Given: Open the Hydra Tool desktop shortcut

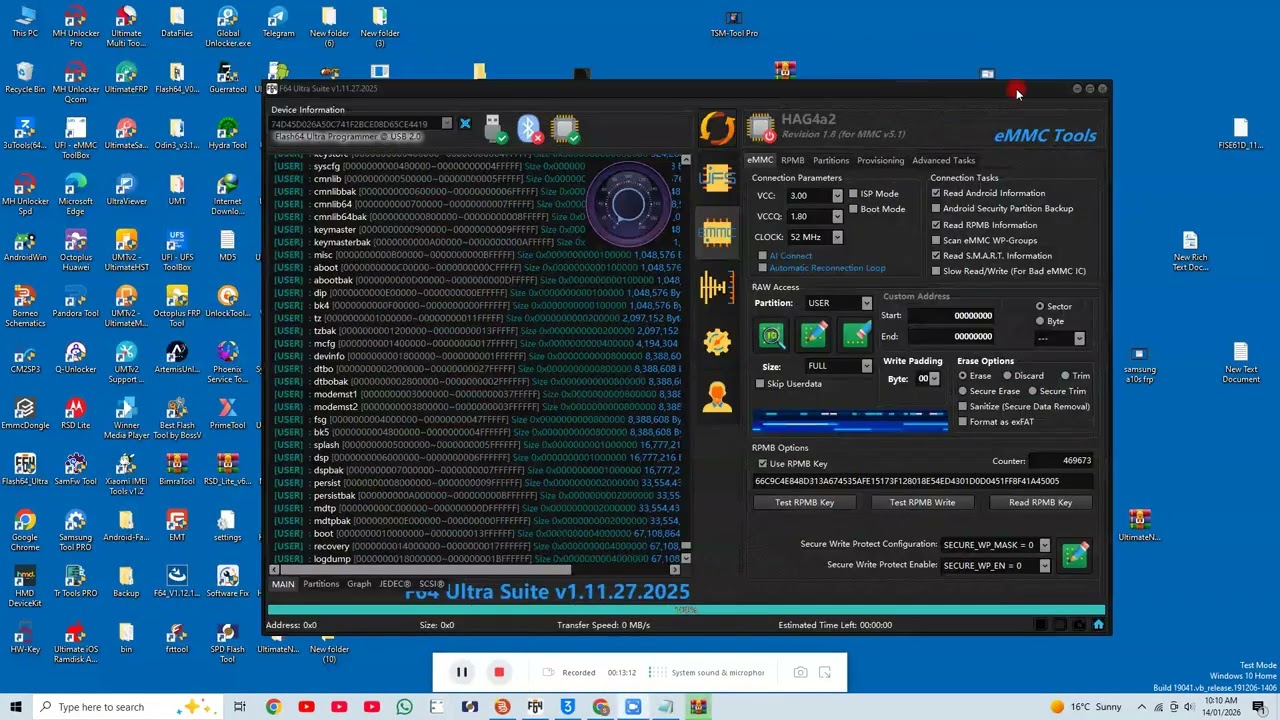Looking at the screenshot, I should (x=227, y=132).
